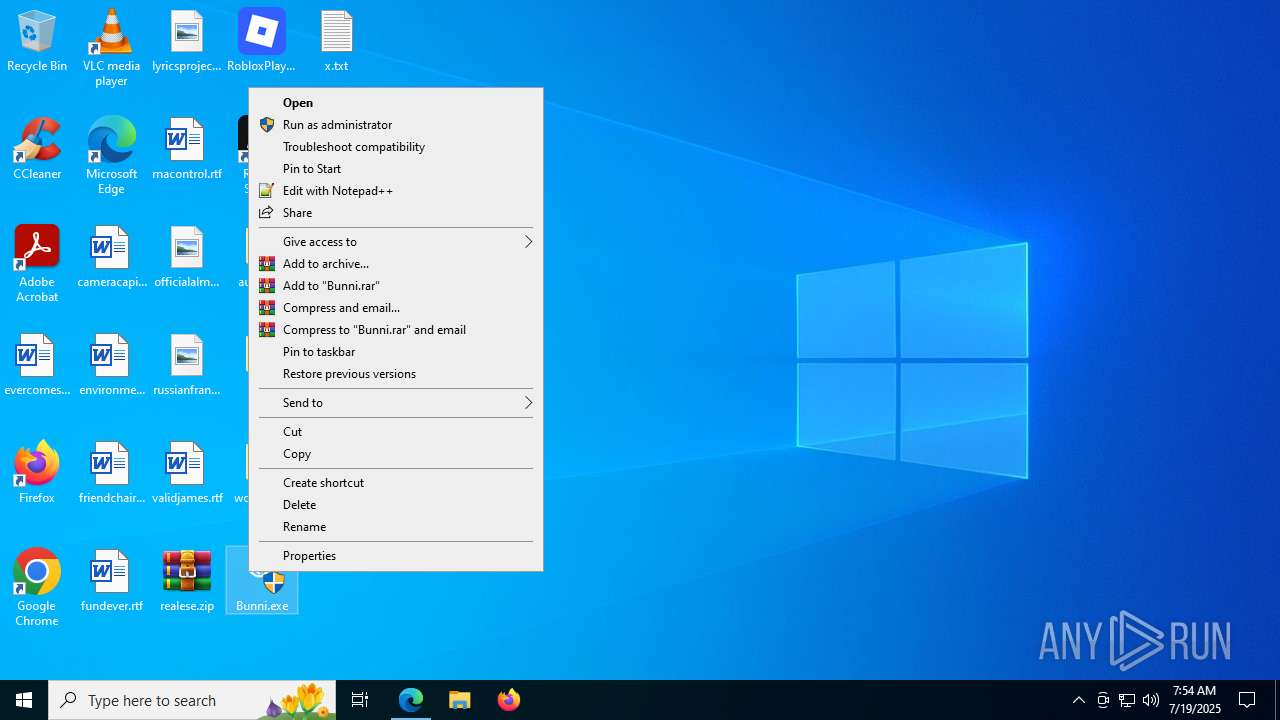Select the Bunni.exe desktop icon

262,591
